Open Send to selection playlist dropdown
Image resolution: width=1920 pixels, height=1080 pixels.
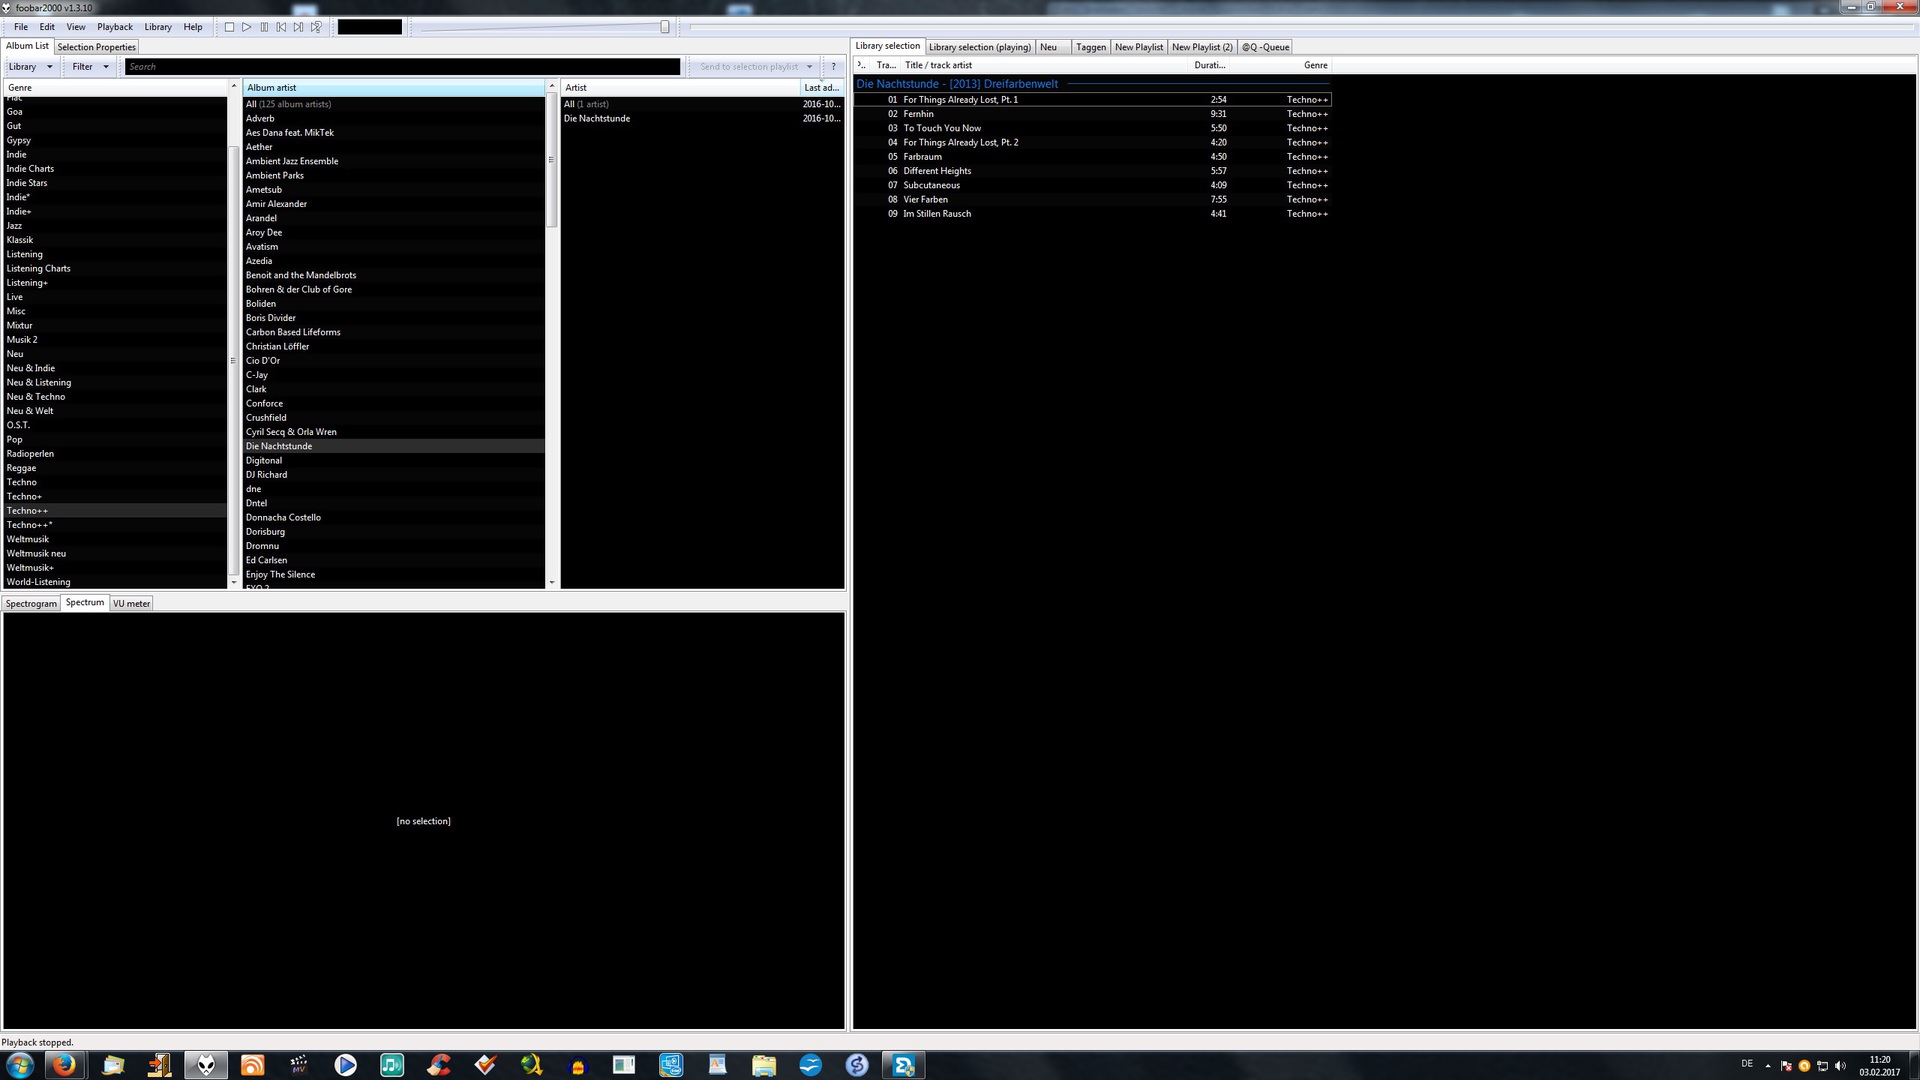755,67
